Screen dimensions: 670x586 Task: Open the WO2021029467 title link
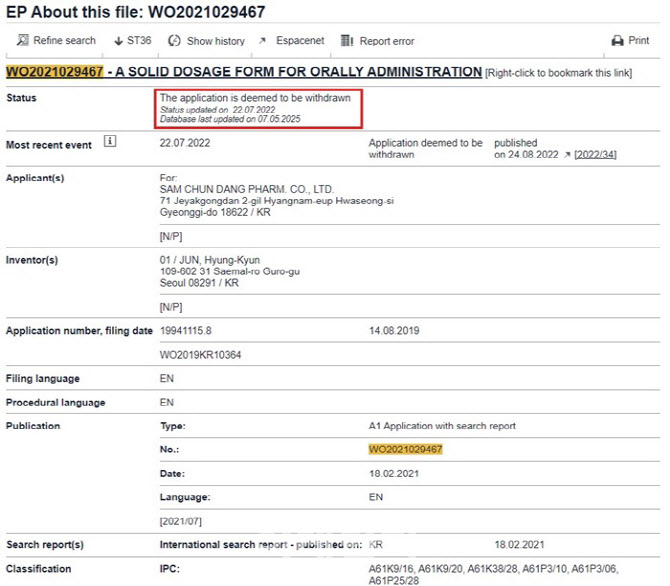click(x=244, y=72)
